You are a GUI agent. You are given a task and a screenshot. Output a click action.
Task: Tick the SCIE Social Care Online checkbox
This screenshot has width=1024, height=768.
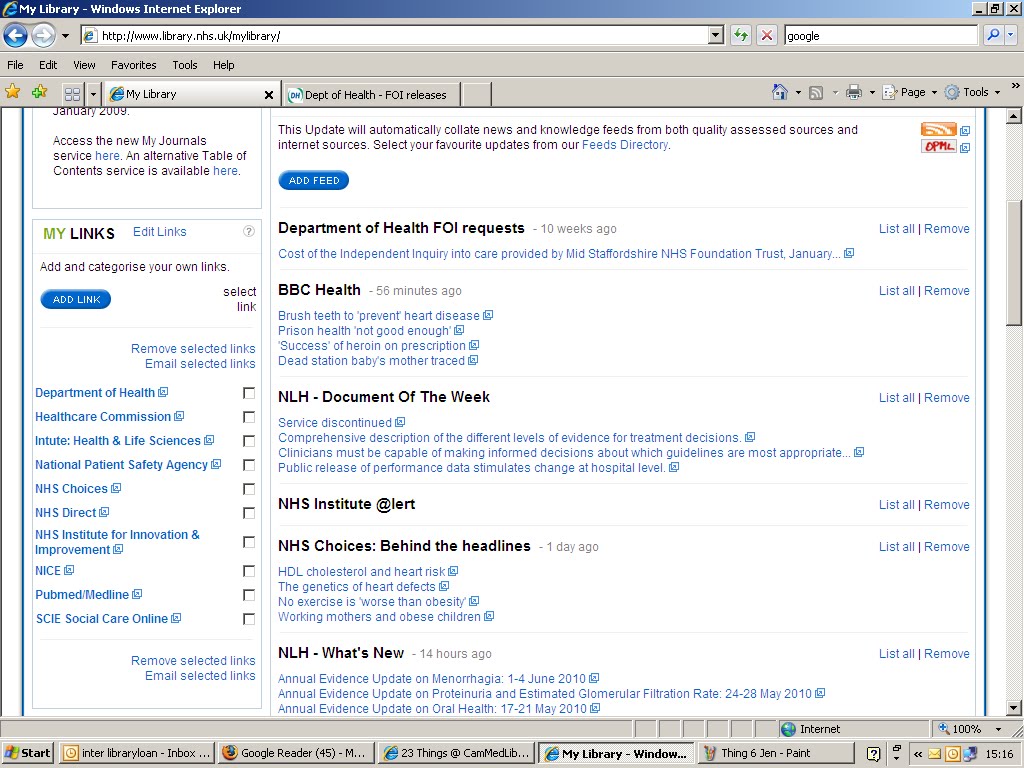249,618
